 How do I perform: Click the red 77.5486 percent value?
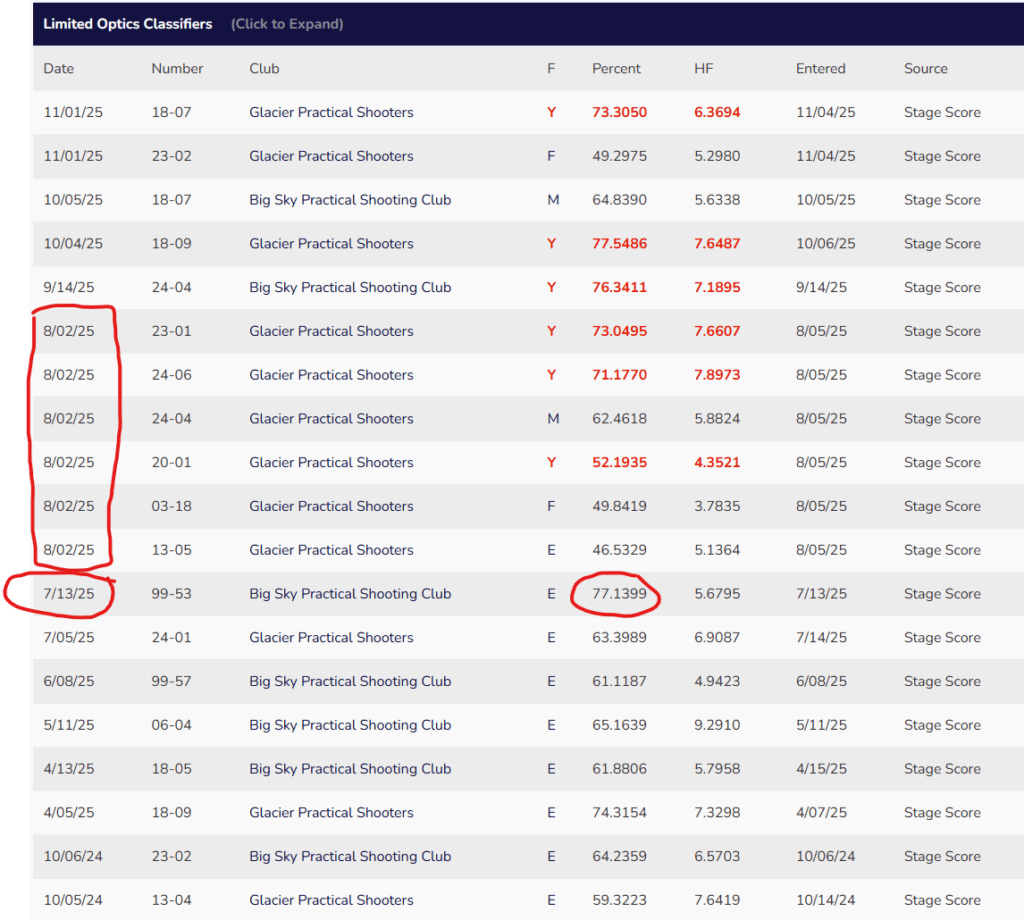pyautogui.click(x=619, y=244)
